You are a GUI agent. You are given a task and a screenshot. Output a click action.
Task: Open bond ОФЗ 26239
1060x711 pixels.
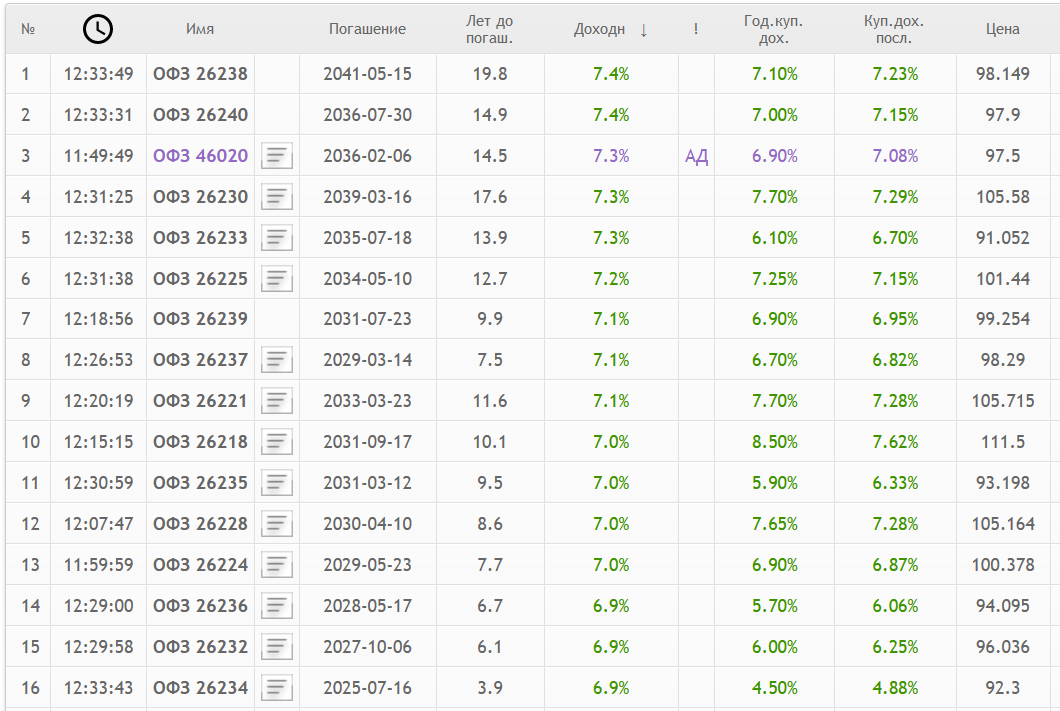[200, 319]
